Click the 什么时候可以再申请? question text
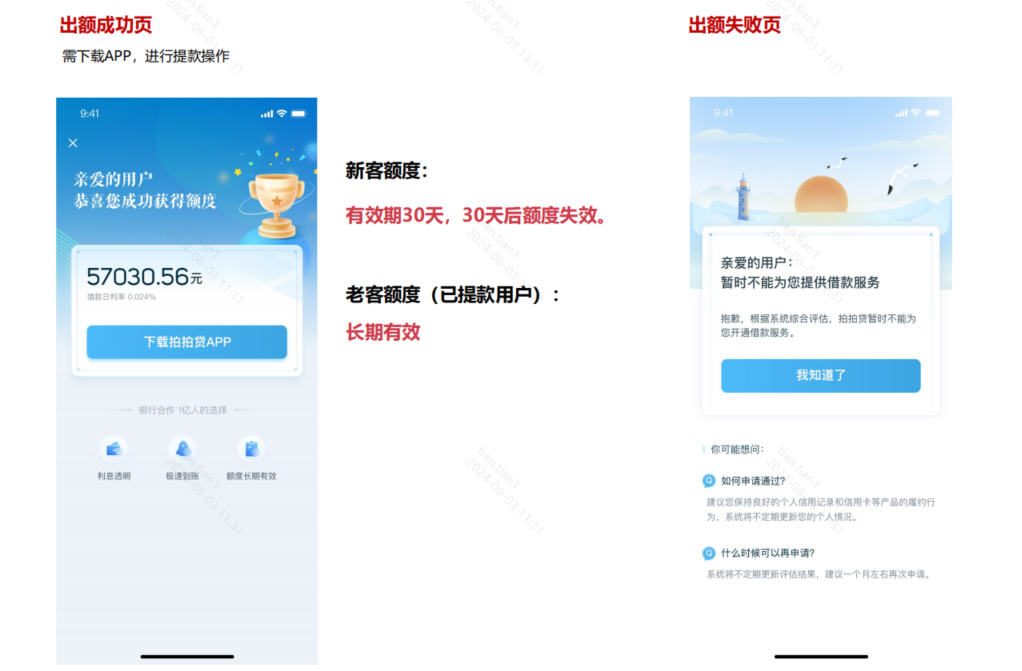This screenshot has width=1022, height=671. click(x=767, y=554)
